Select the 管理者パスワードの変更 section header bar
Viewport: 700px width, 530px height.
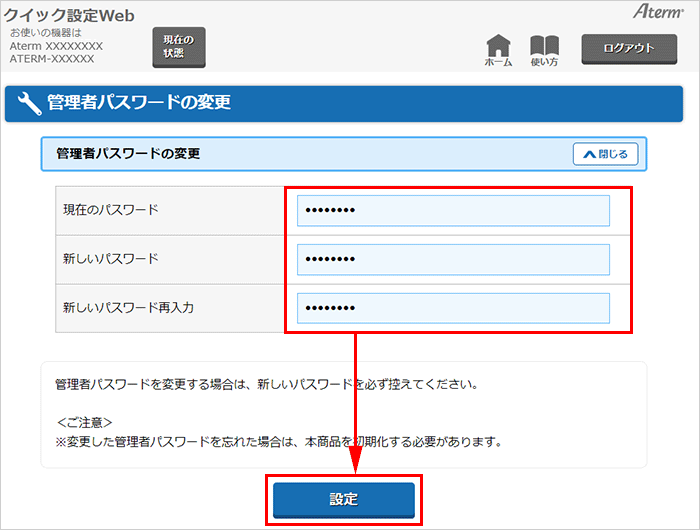pyautogui.click(x=300, y=154)
